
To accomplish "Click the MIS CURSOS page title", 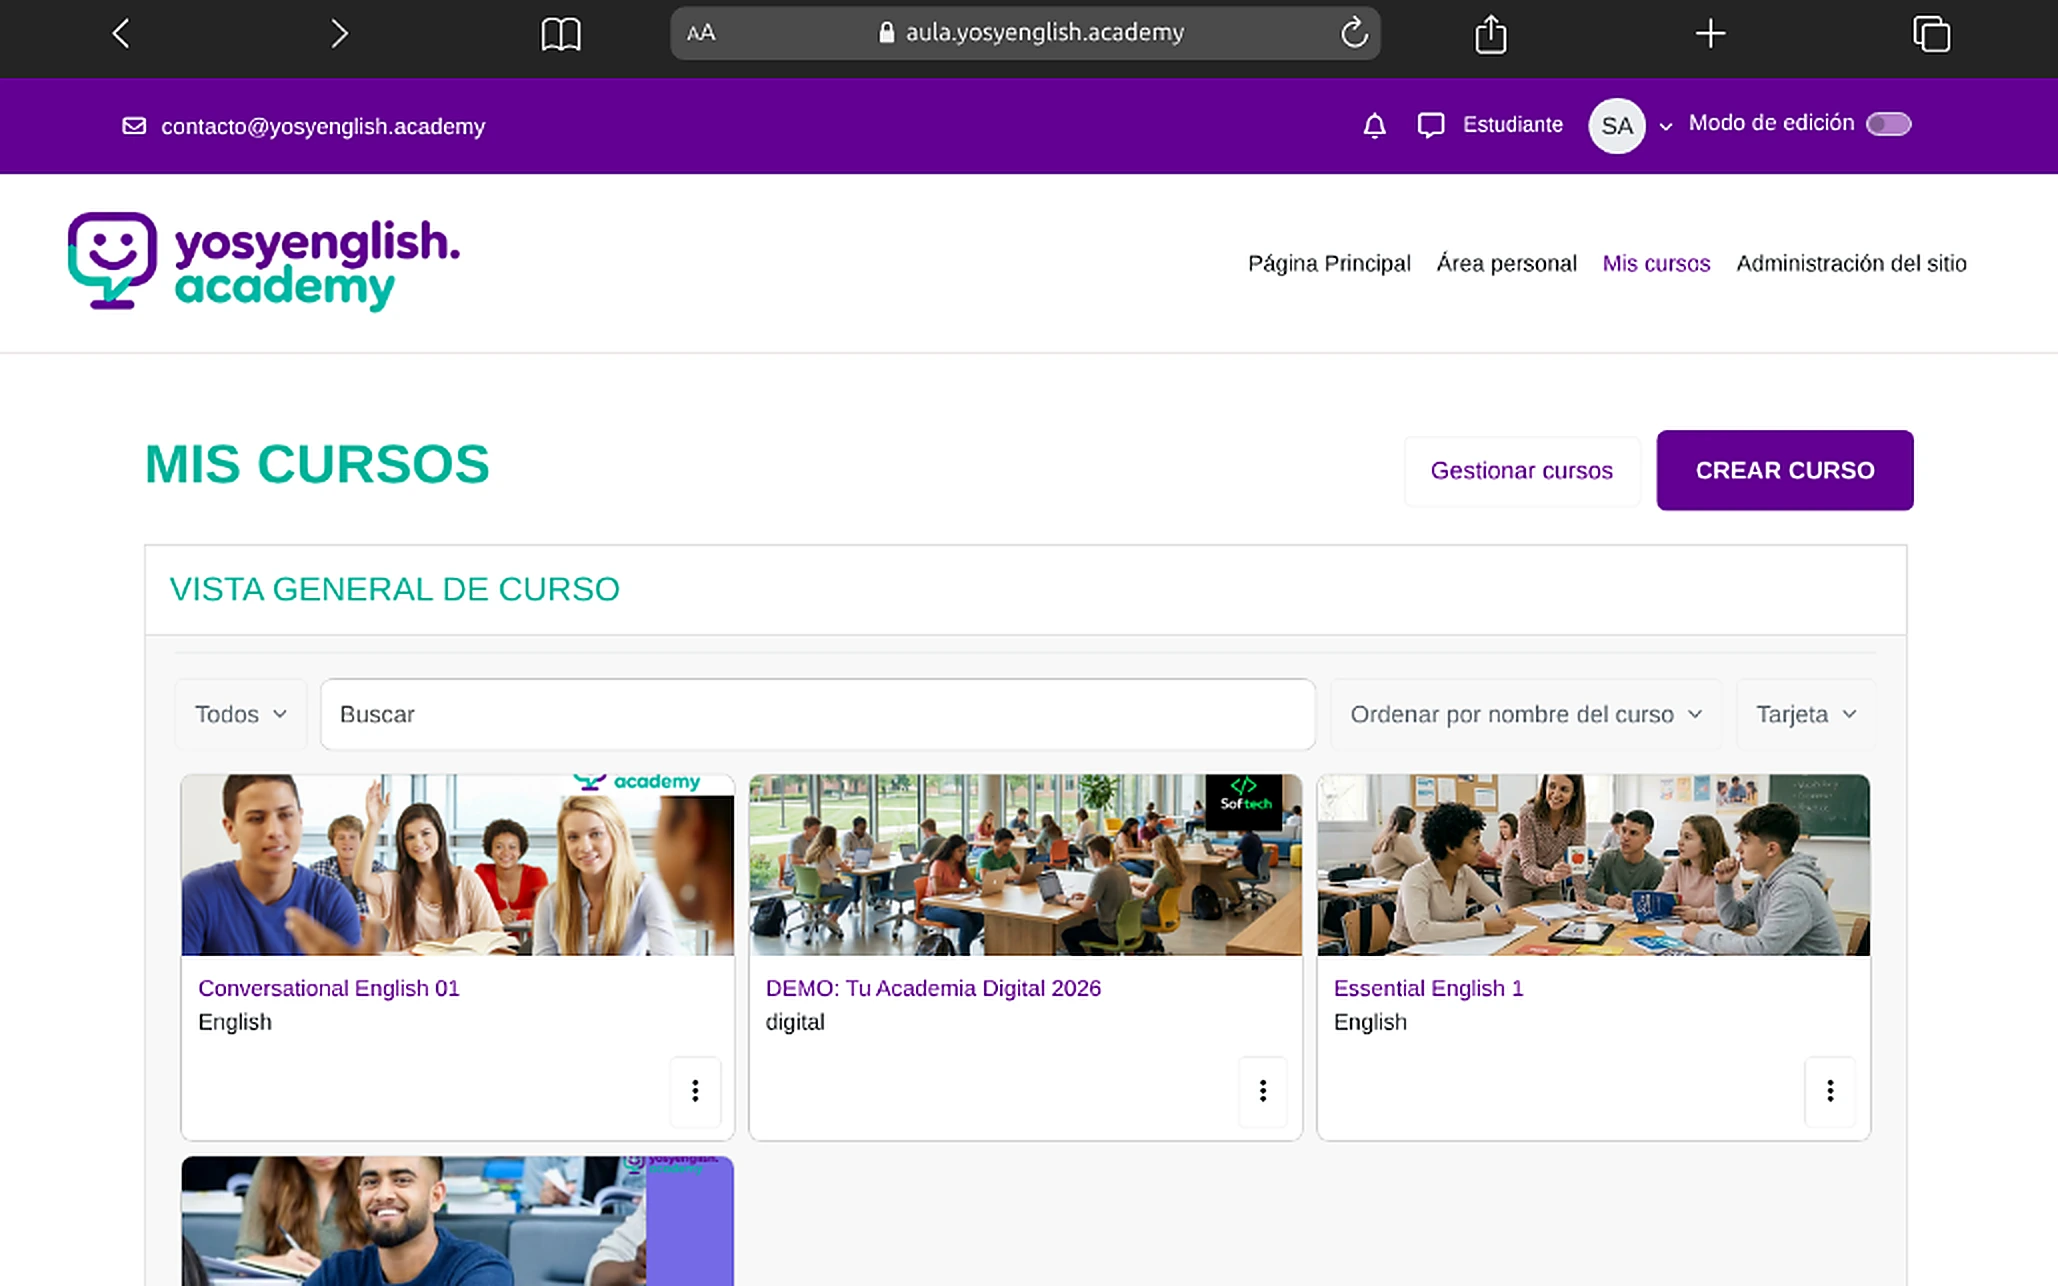I will (317, 464).
